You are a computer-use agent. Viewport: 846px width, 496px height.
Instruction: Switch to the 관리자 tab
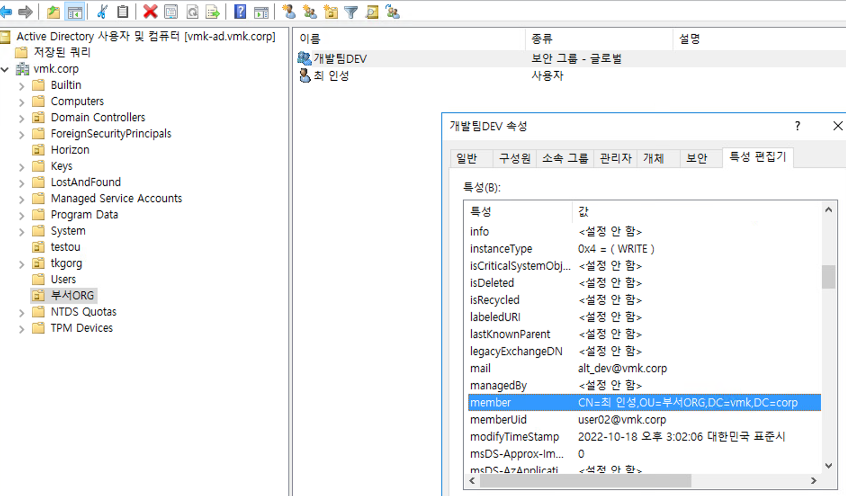pos(616,158)
